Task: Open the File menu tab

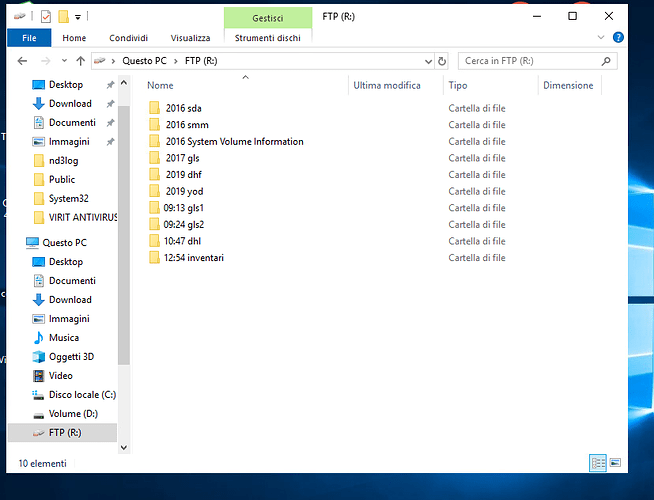Action: pos(29,38)
